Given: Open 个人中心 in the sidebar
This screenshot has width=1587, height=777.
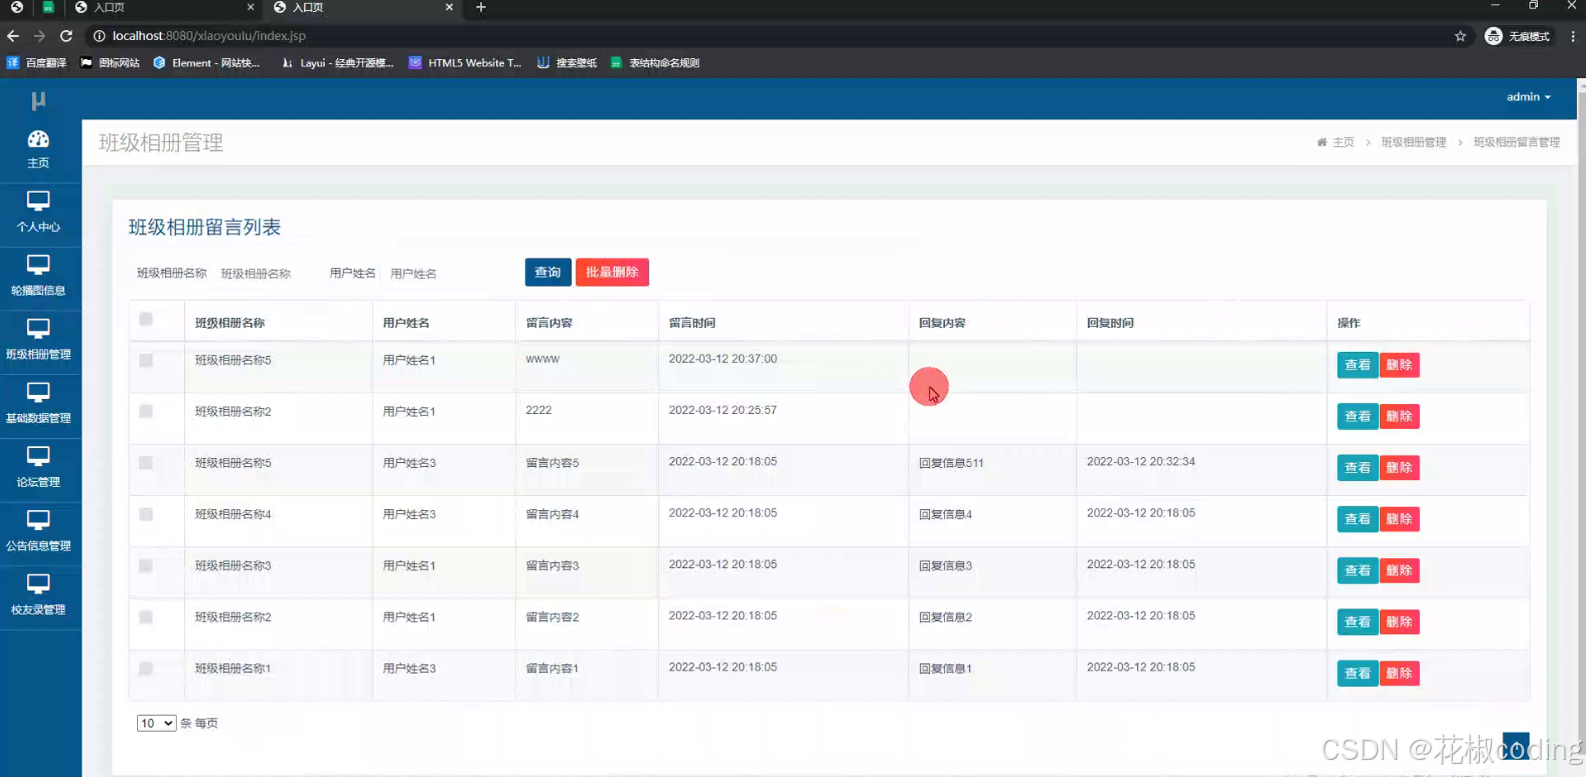Looking at the screenshot, I should pos(38,212).
